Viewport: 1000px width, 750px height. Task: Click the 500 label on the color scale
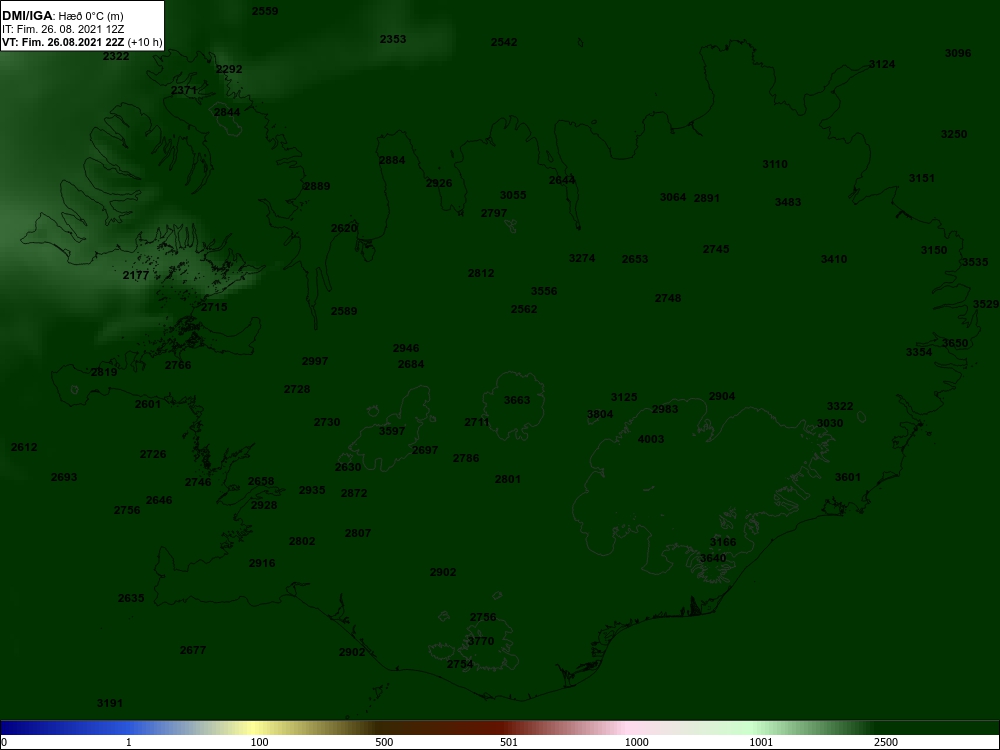click(384, 742)
